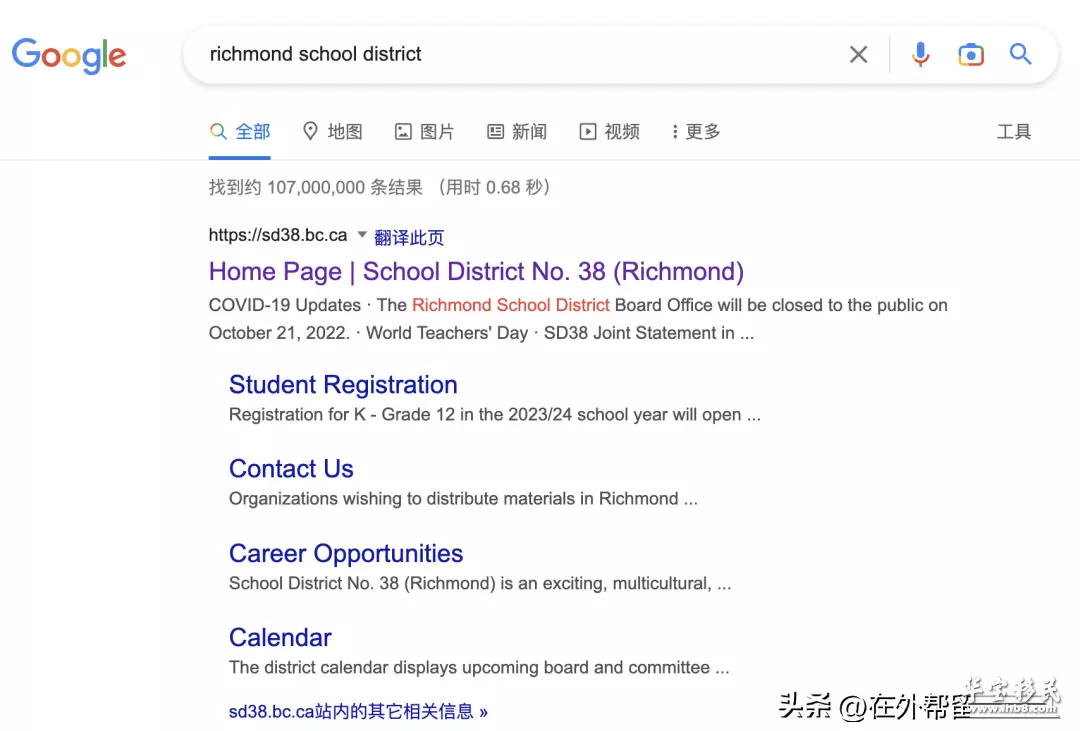Start a voice search with the microphone icon

(x=919, y=55)
